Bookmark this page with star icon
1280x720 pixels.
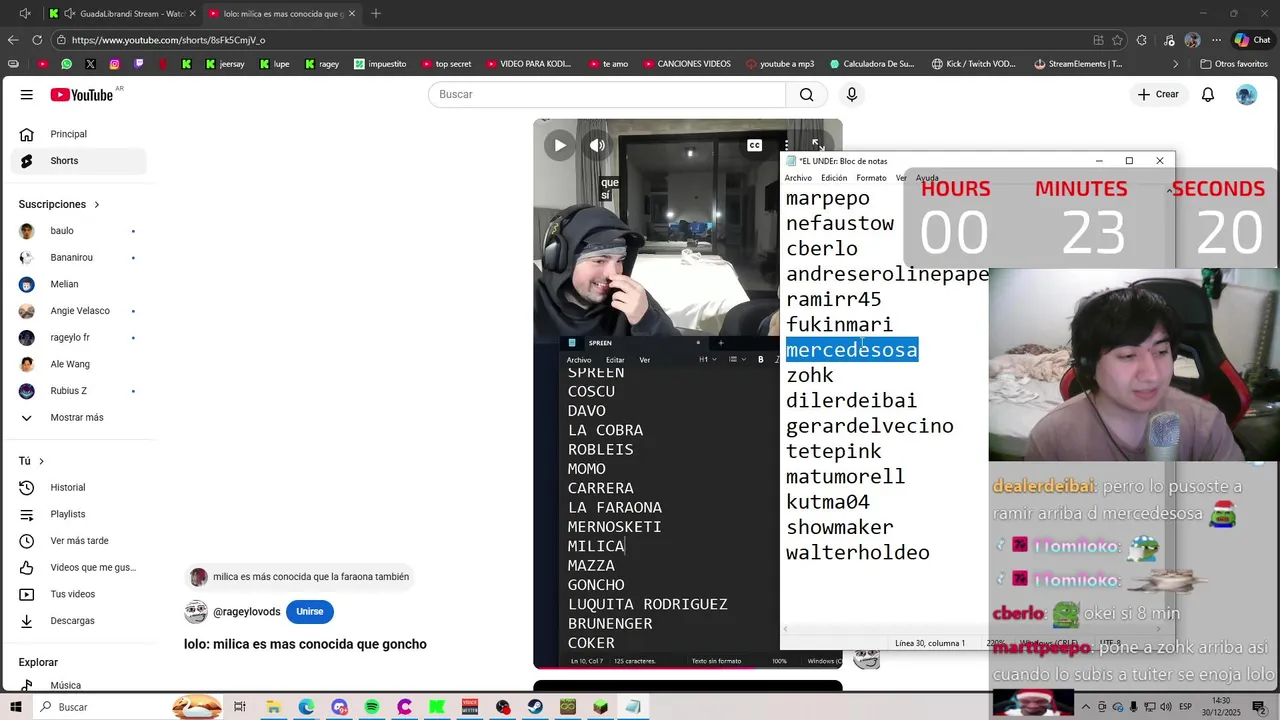1117,40
